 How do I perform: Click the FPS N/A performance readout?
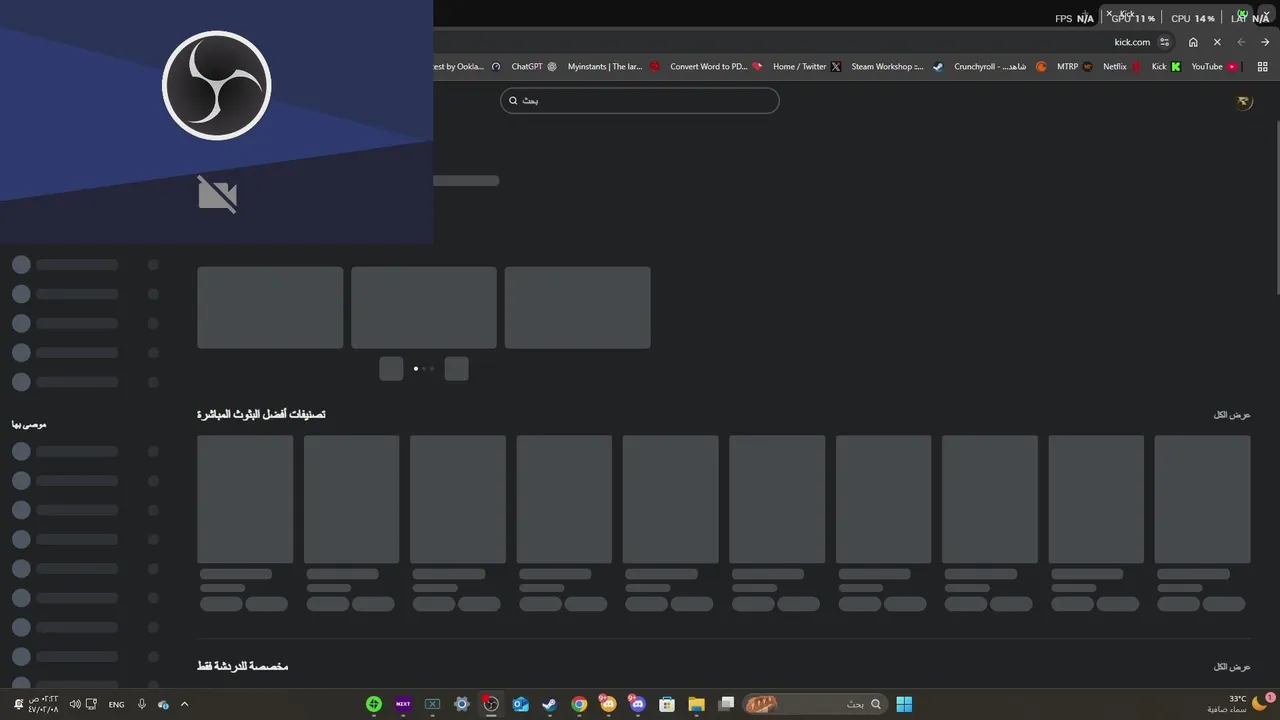pyautogui.click(x=1074, y=18)
